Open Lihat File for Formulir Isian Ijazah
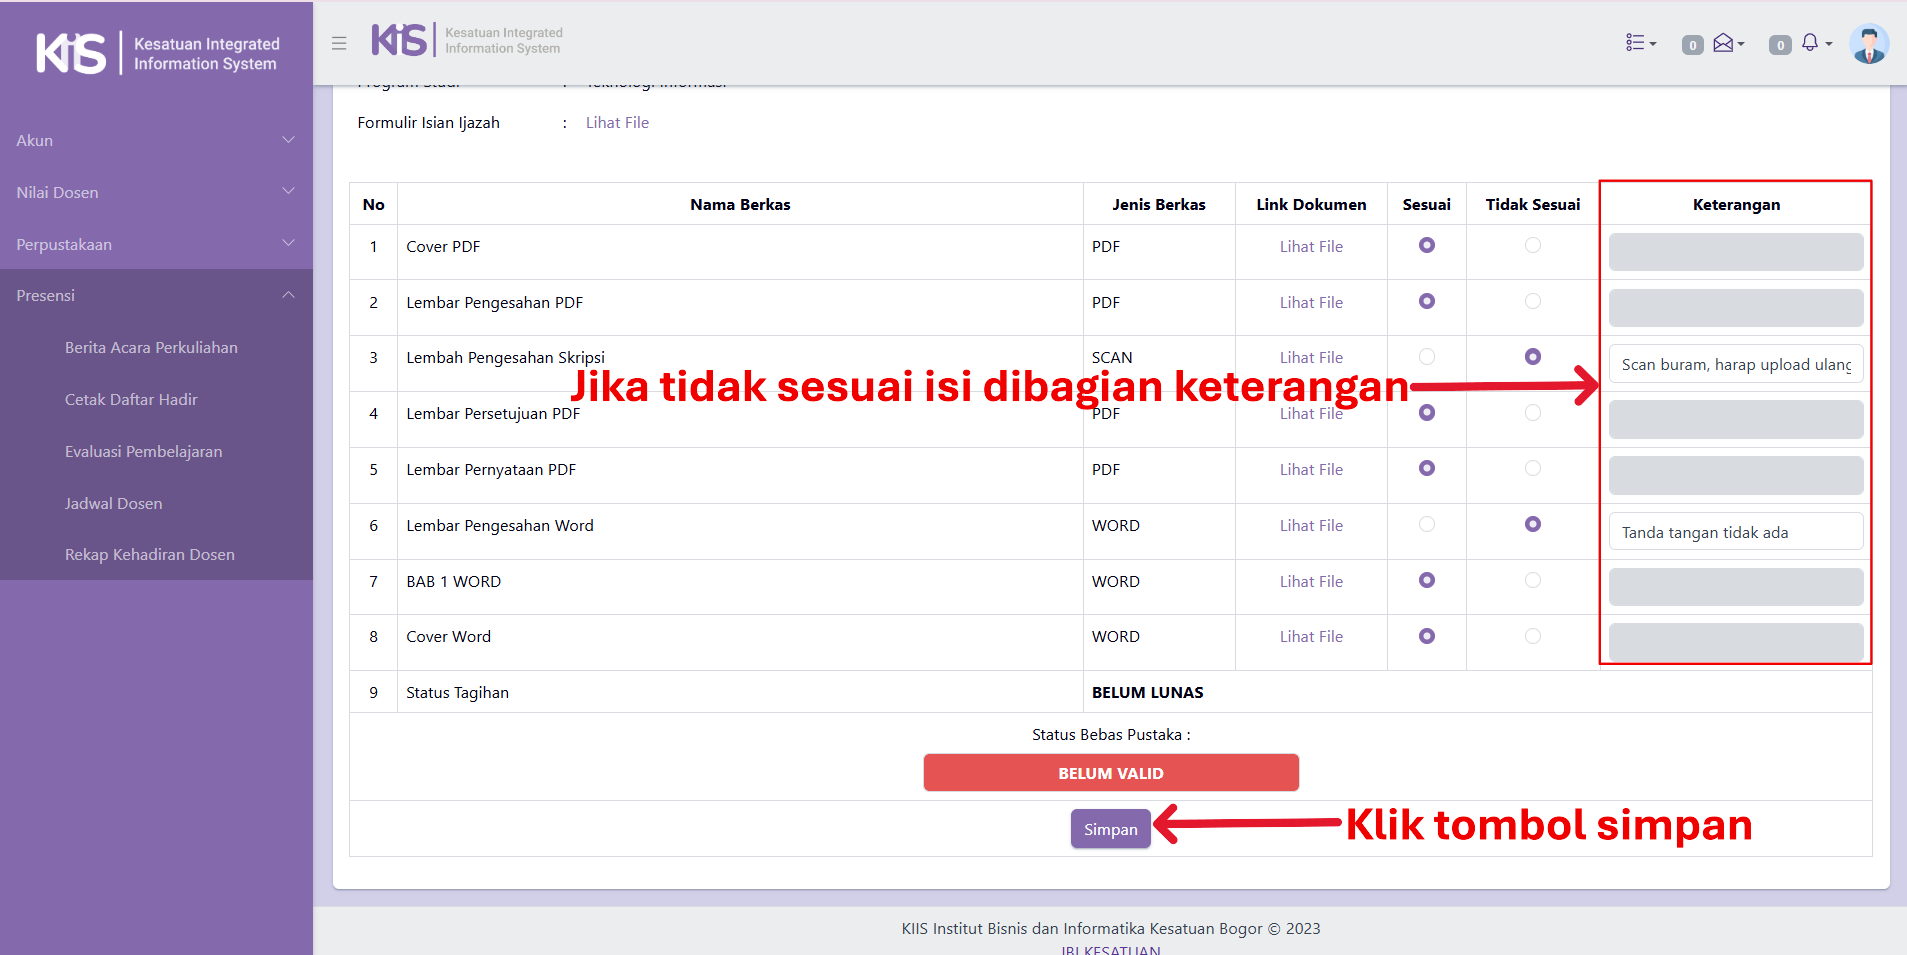This screenshot has height=955, width=1907. (617, 123)
